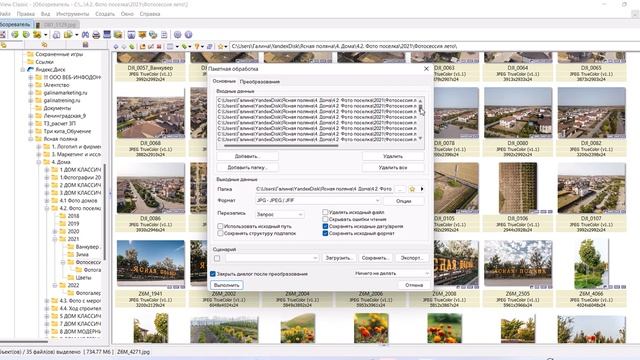Check Сохранять структуру подпапок

pos(220,233)
